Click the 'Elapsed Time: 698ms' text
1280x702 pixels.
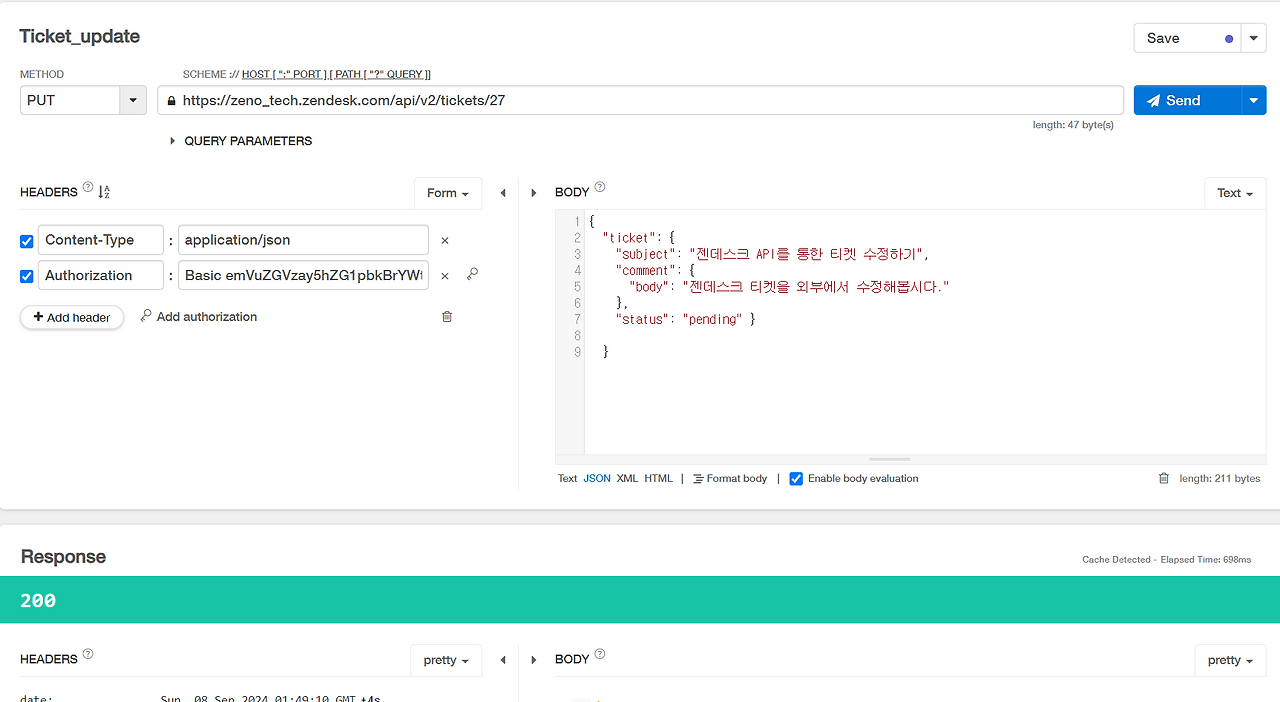coord(1206,560)
